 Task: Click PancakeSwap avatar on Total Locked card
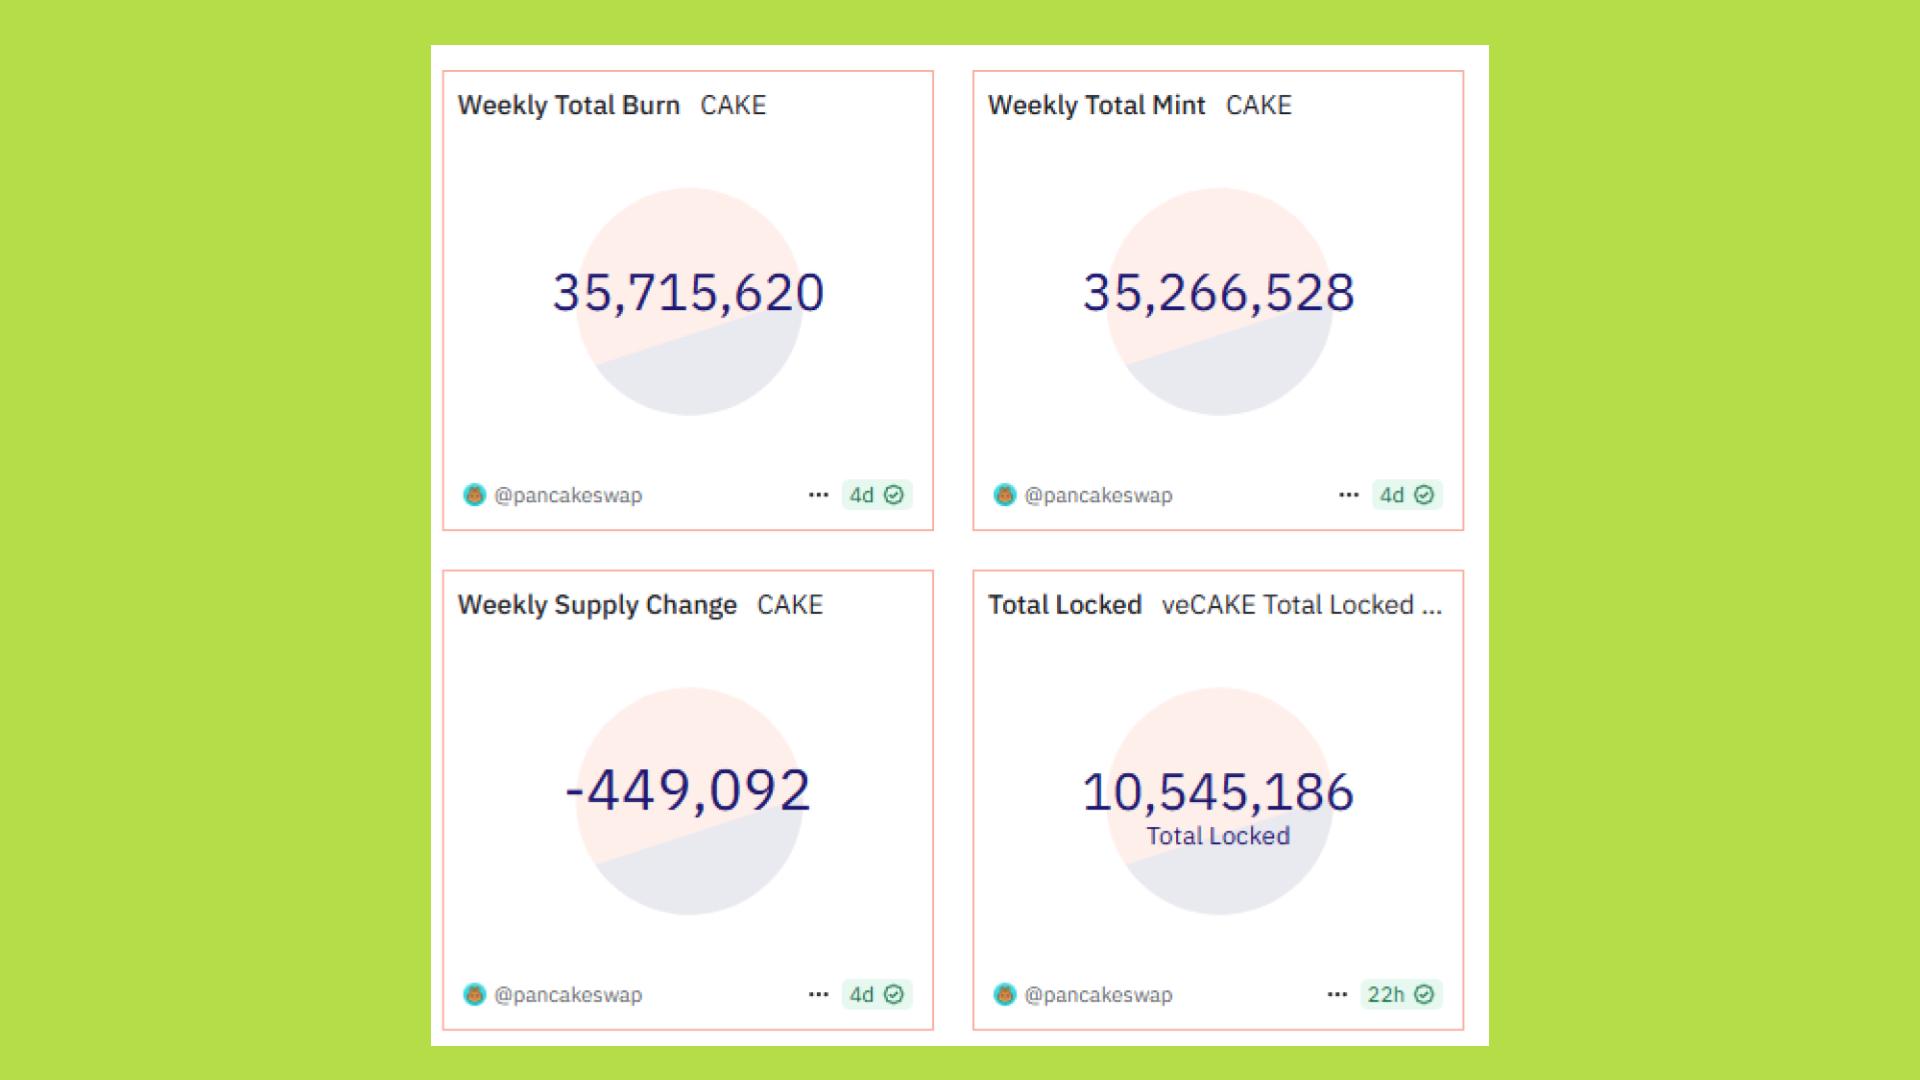coord(1004,995)
